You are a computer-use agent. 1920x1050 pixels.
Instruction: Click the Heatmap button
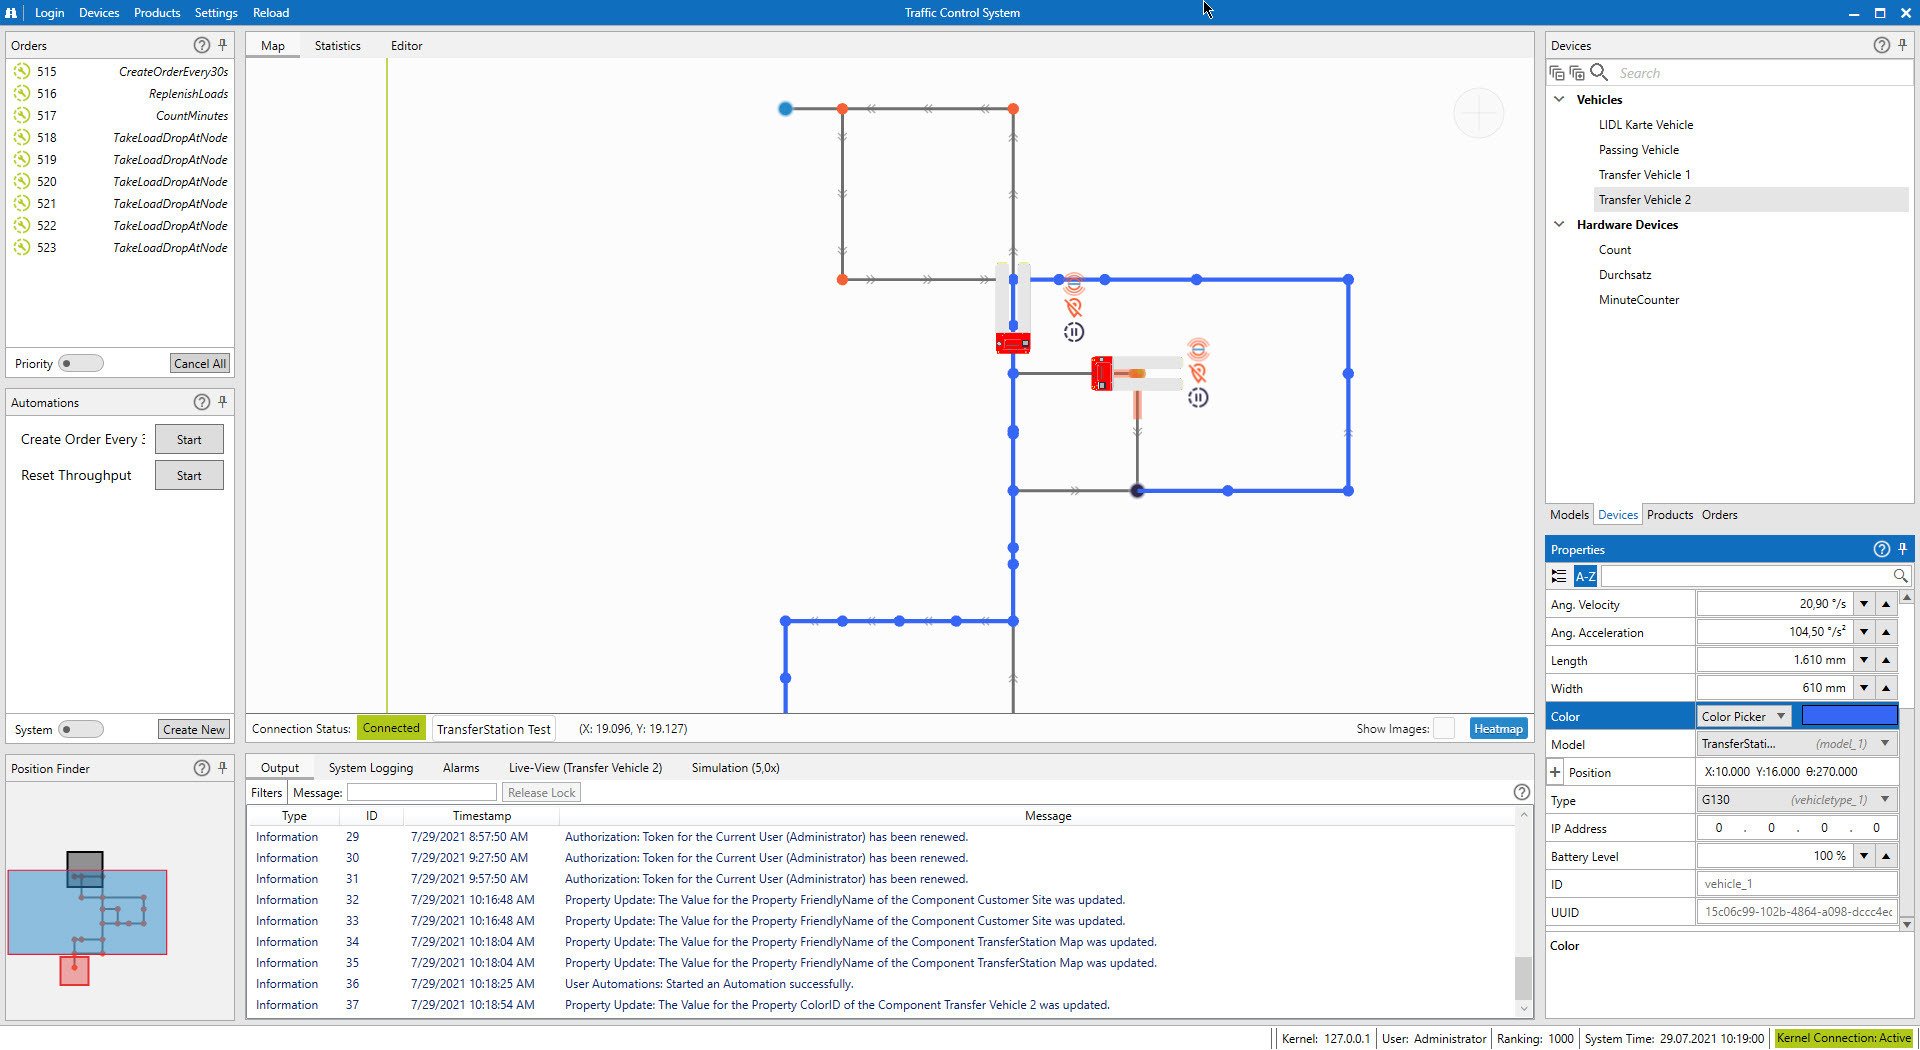pyautogui.click(x=1498, y=729)
